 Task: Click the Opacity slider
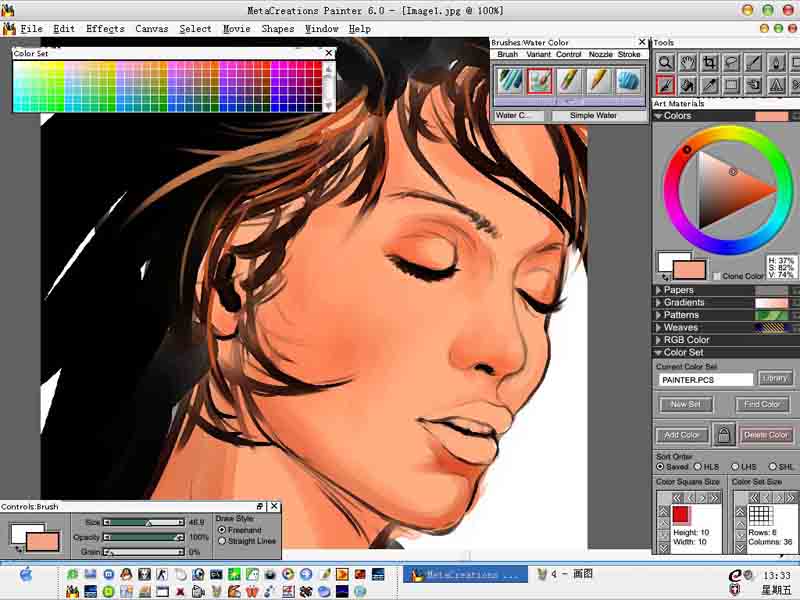click(143, 537)
